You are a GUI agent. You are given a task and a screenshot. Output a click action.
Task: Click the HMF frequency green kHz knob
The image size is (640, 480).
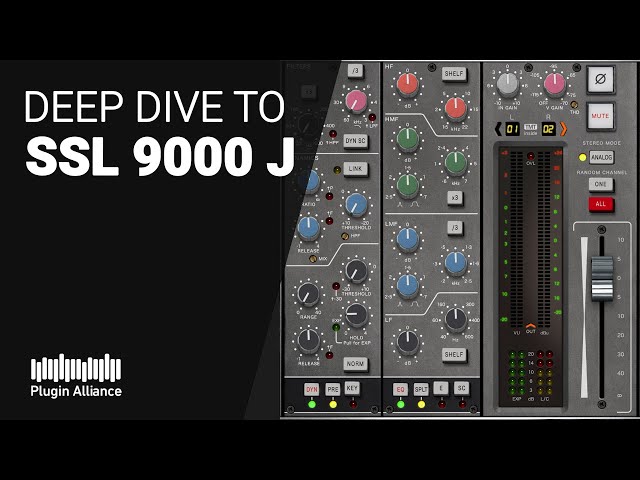pos(456,163)
